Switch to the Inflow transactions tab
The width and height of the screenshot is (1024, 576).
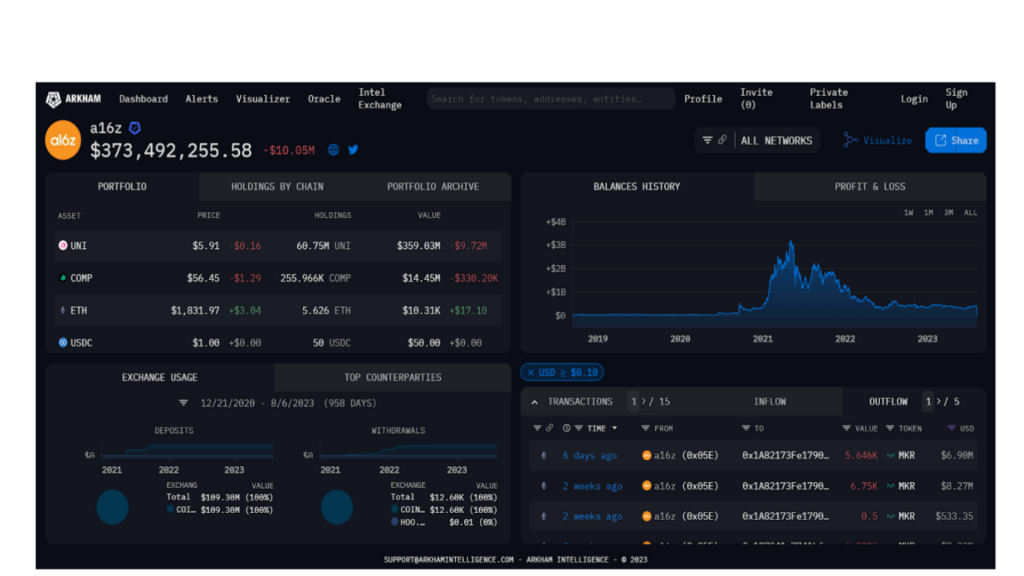point(770,402)
